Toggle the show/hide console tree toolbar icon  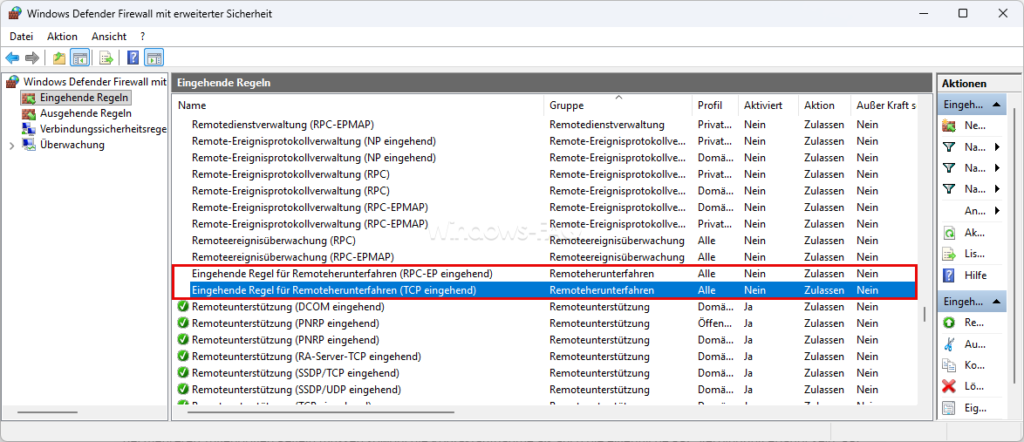80,58
